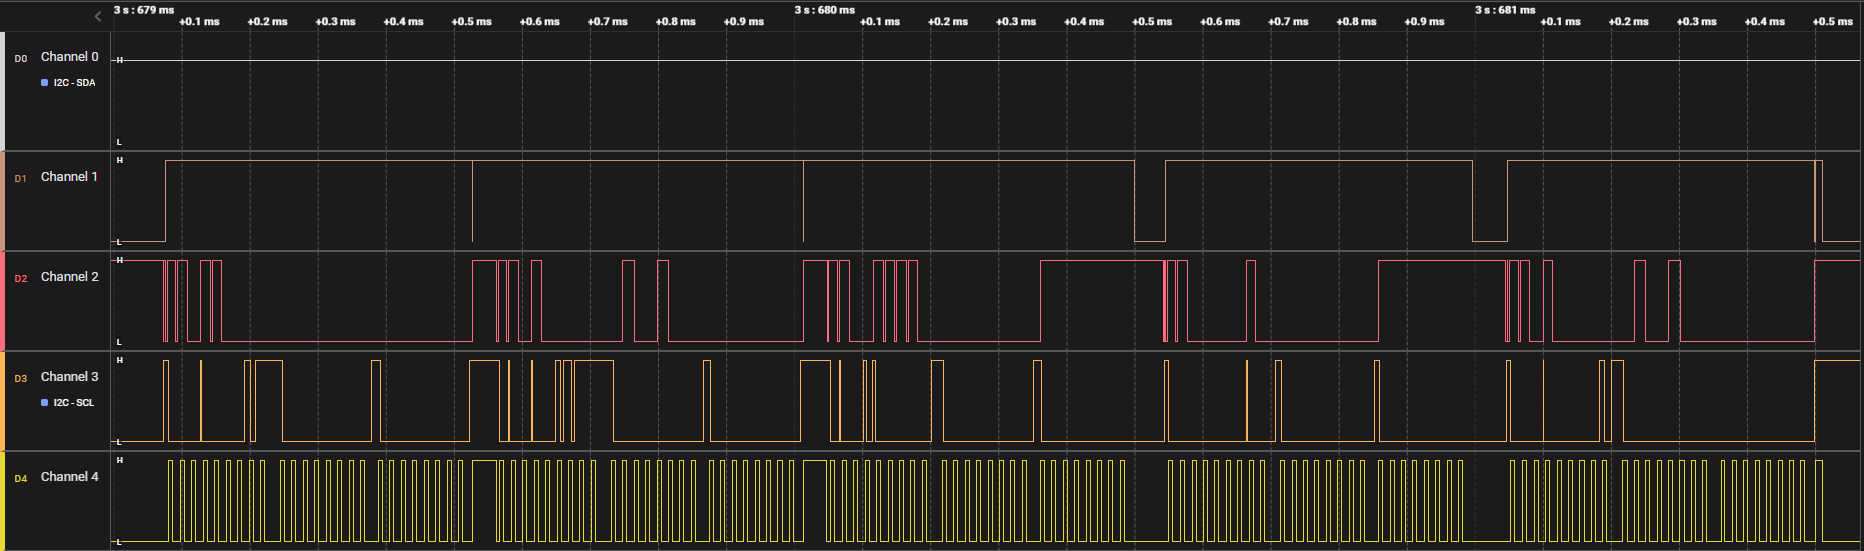Click the red color bar of Channel 2

pyautogui.click(x=2, y=301)
